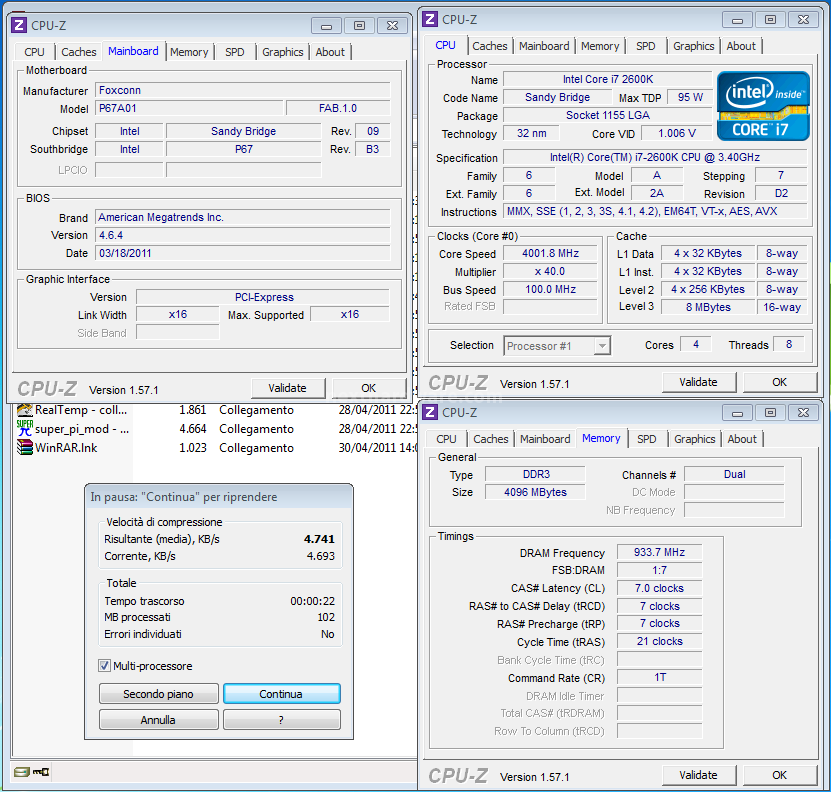
Task: Select the WinRAR.lnk archive icon
Action: [25, 447]
